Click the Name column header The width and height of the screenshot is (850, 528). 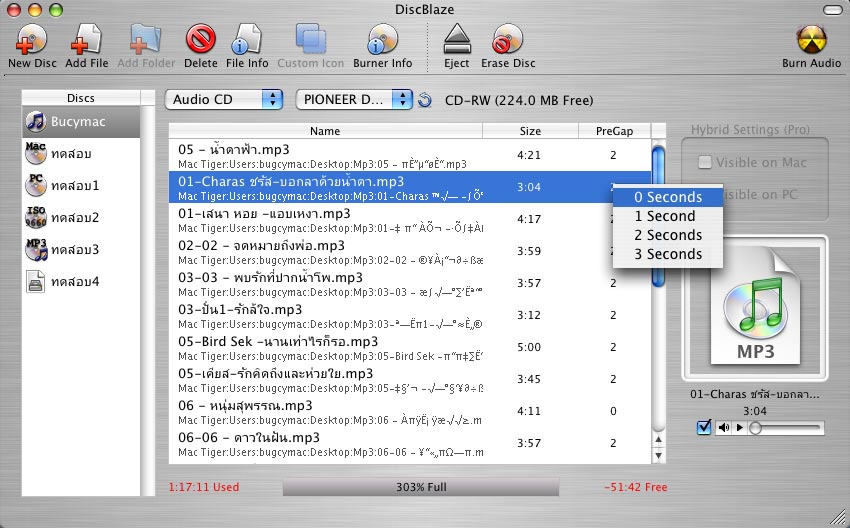click(x=325, y=131)
